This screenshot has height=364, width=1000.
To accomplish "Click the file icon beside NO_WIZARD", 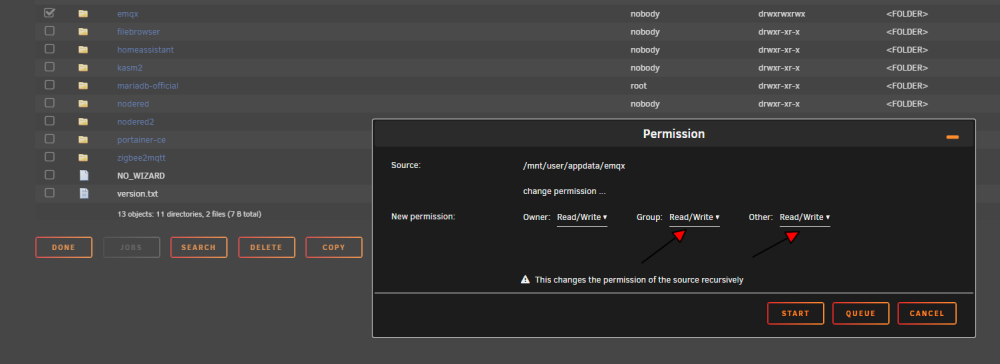I will click(84, 175).
